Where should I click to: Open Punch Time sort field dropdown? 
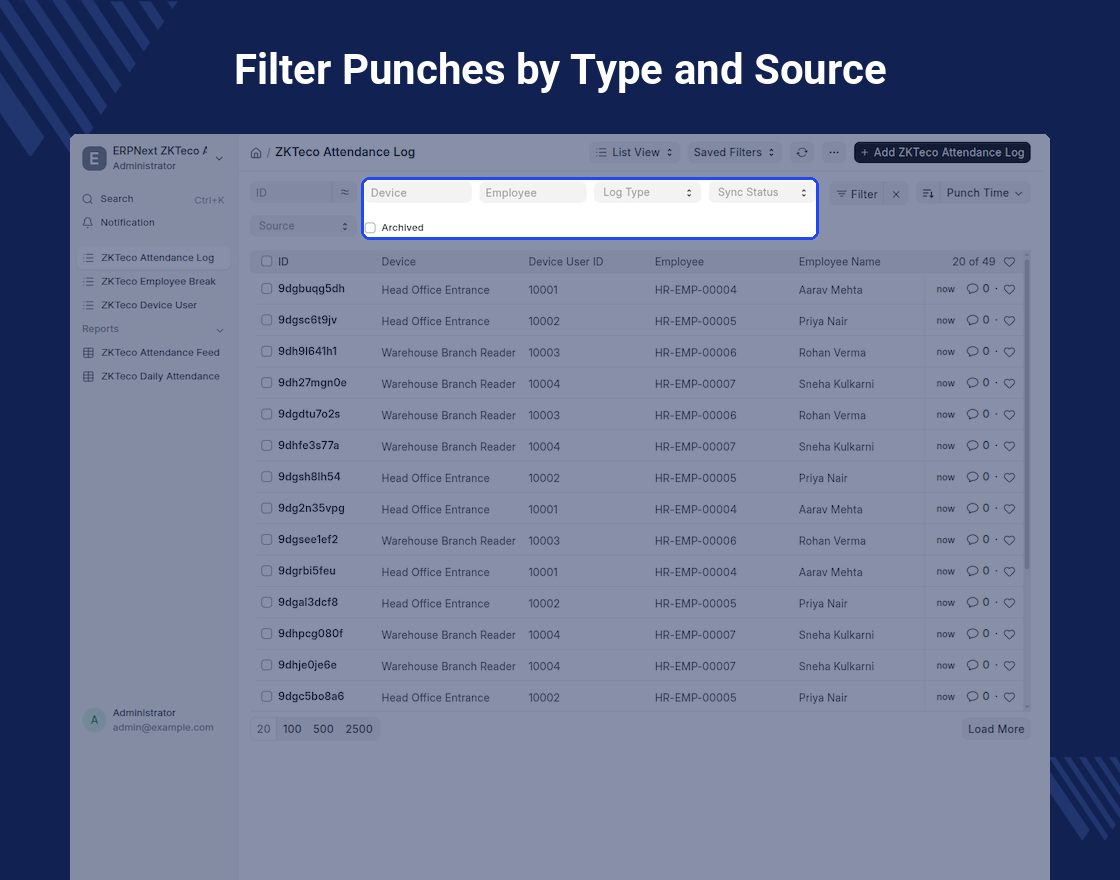pyautogui.click(x=984, y=194)
